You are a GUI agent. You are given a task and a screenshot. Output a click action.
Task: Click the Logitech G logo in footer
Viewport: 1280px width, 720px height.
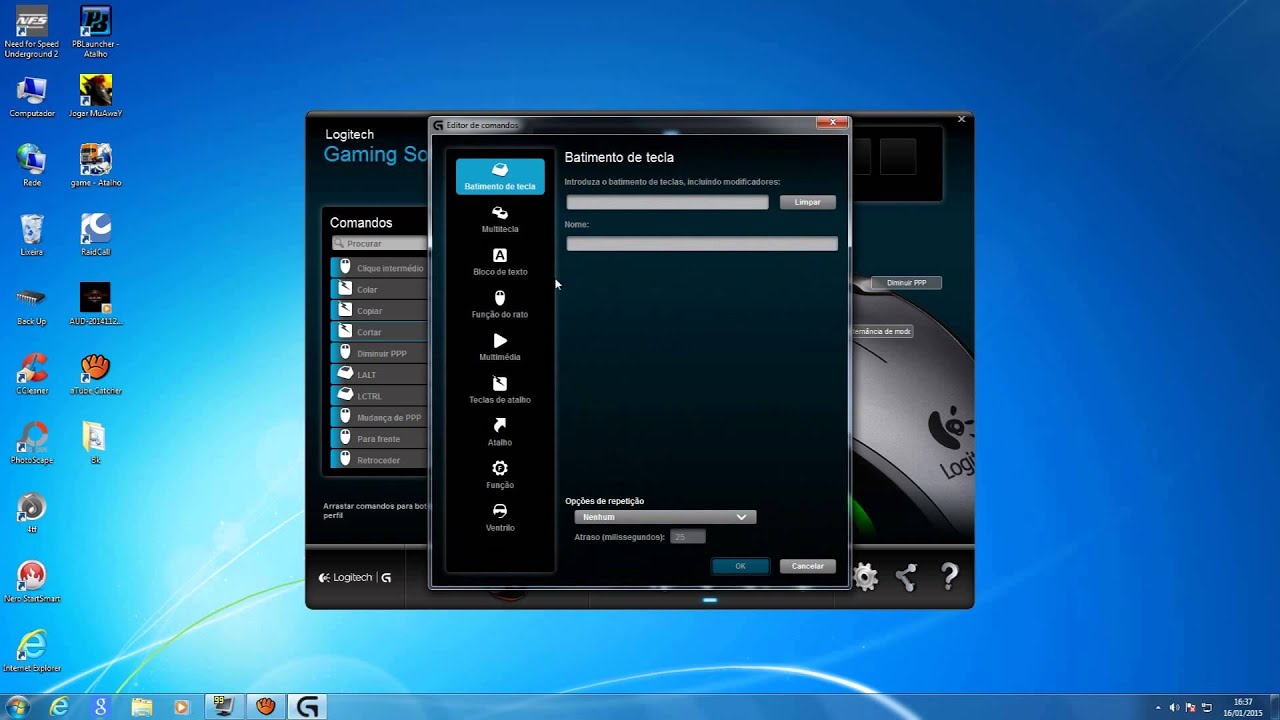(355, 577)
